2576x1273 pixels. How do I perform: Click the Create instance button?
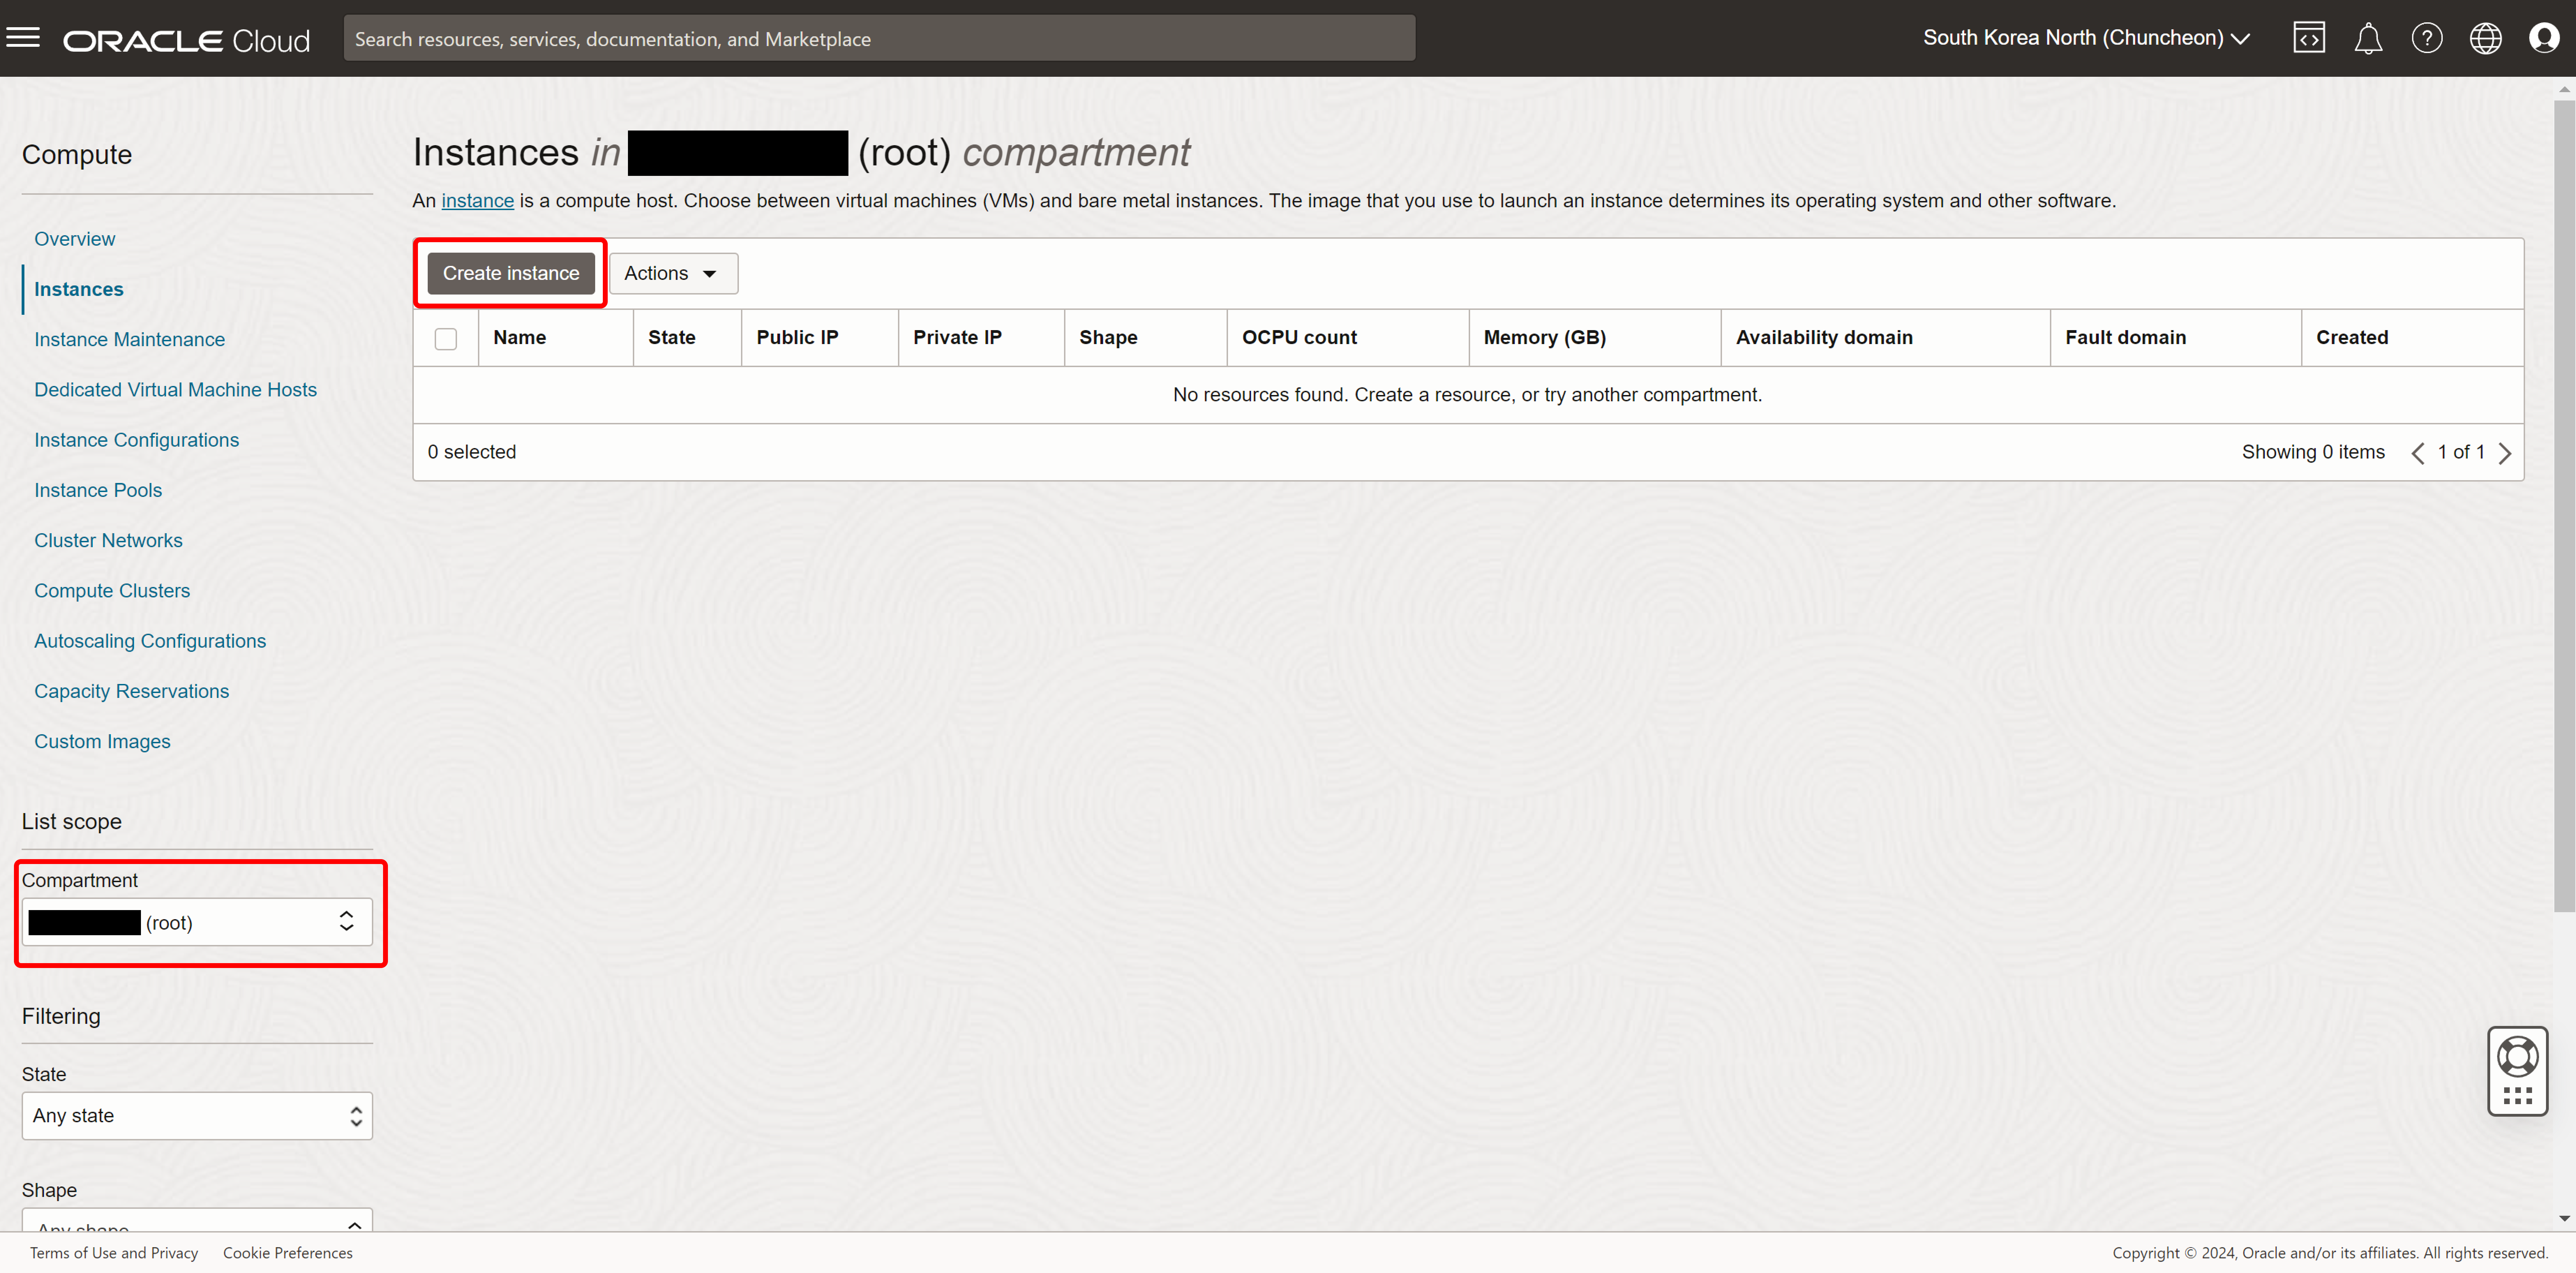tap(511, 273)
